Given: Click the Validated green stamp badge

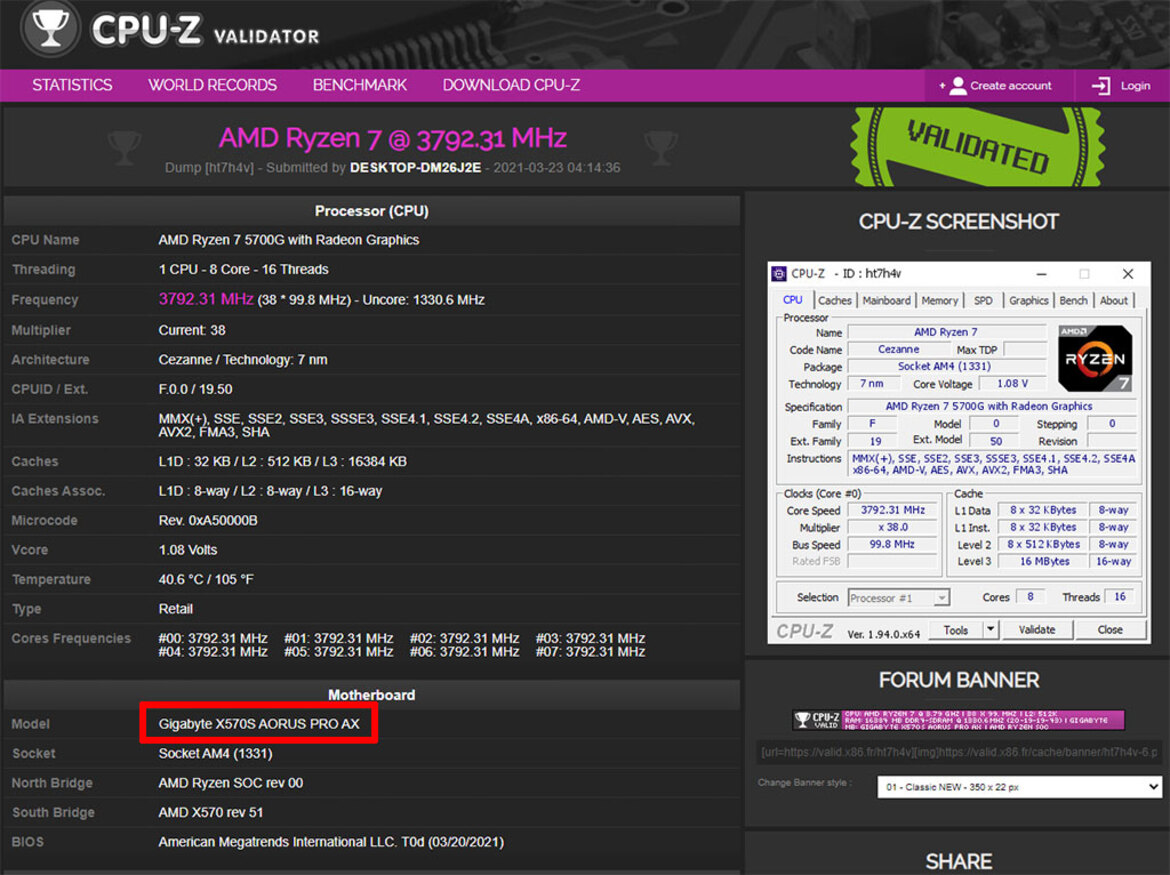Looking at the screenshot, I should click(977, 147).
